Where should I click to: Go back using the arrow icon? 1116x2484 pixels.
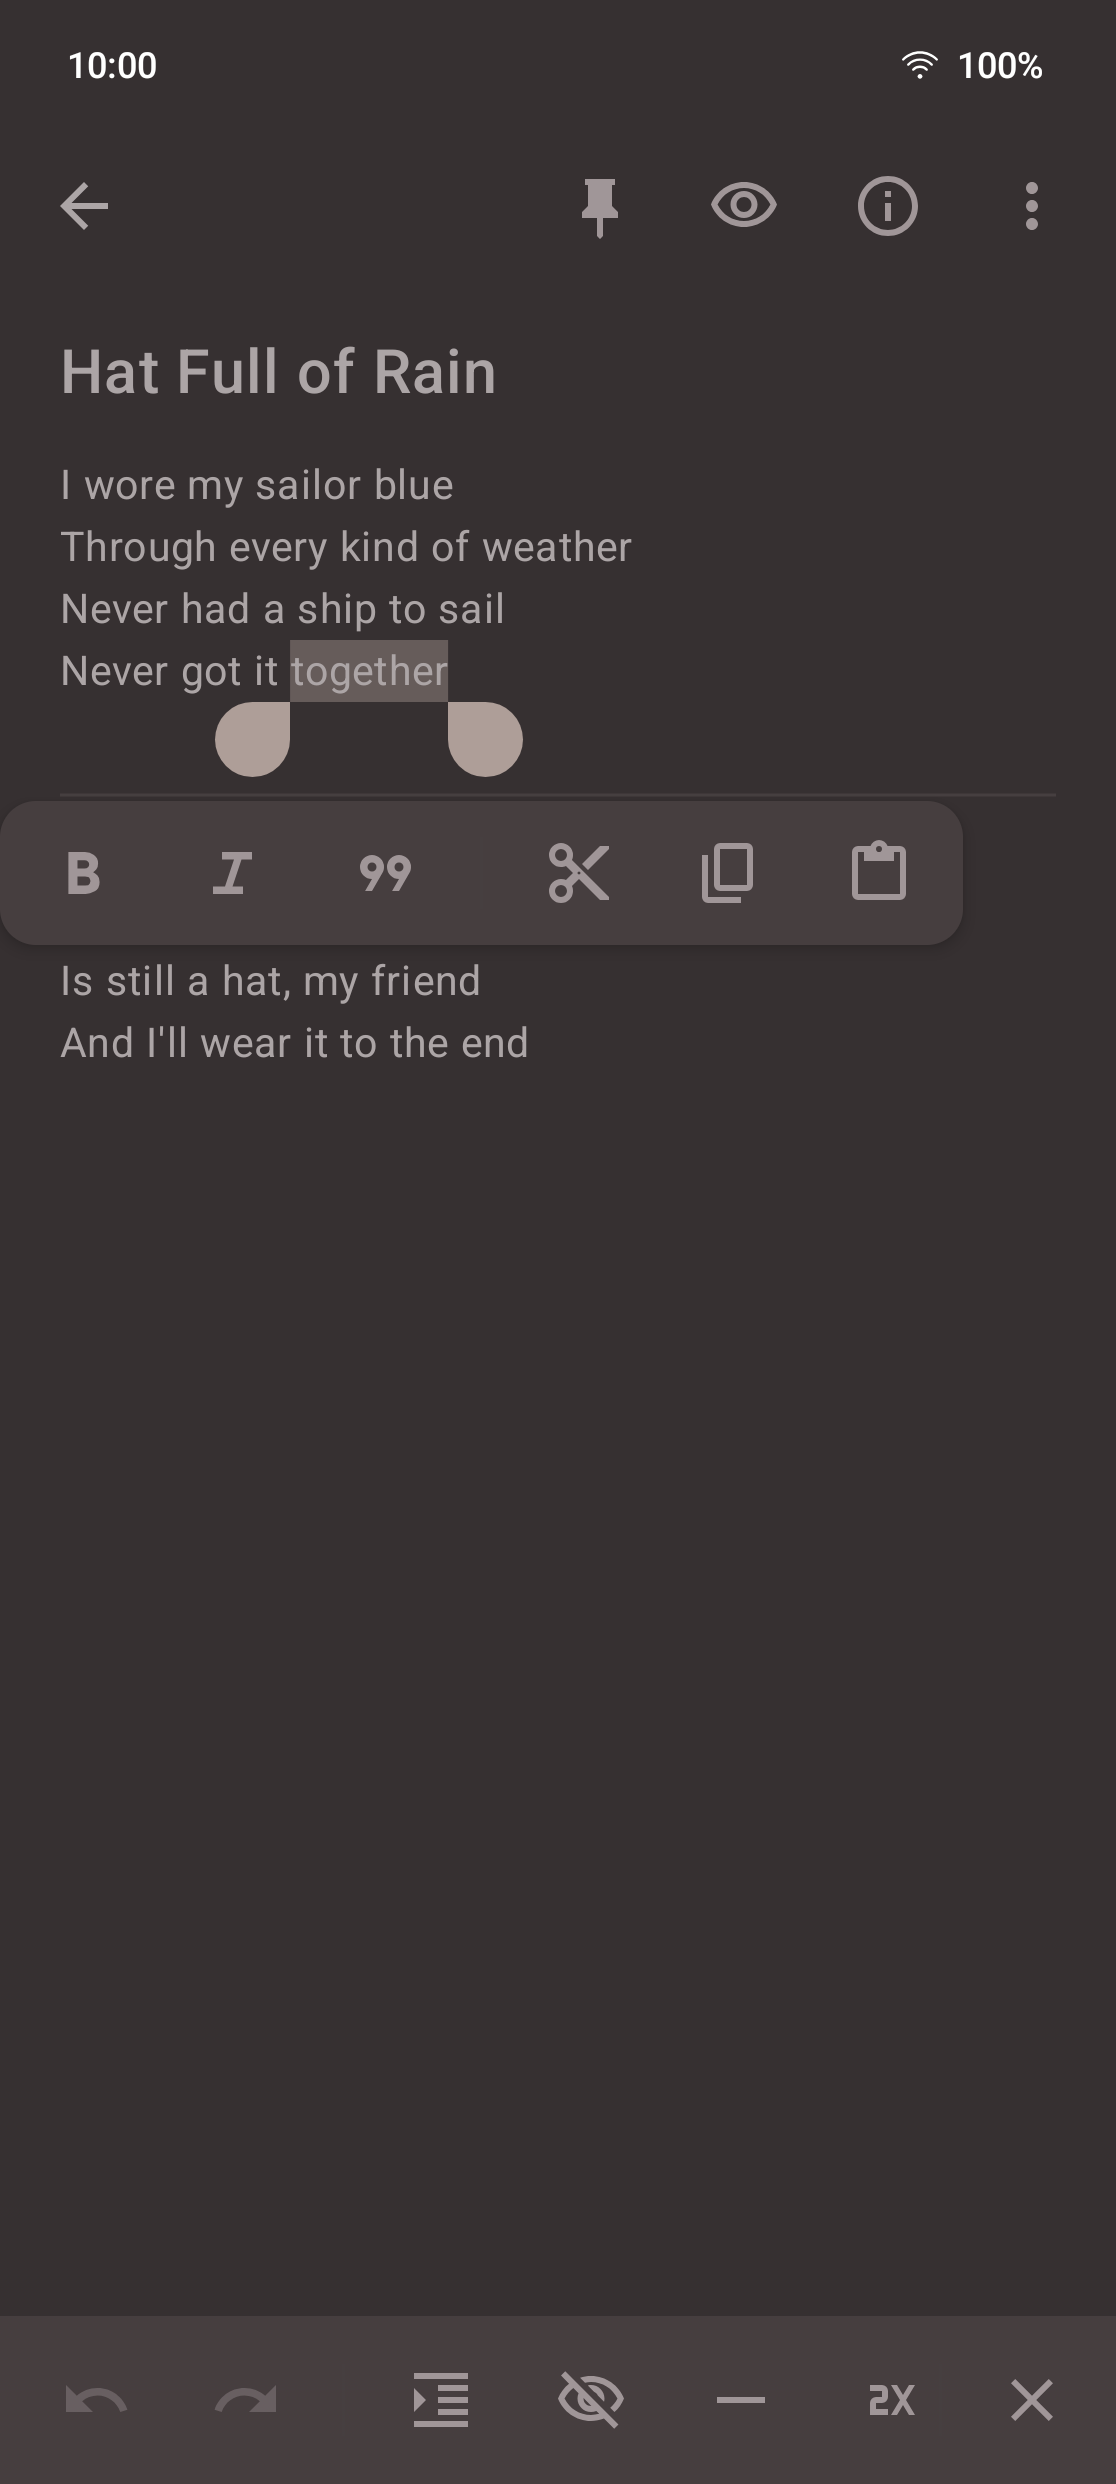pos(84,207)
